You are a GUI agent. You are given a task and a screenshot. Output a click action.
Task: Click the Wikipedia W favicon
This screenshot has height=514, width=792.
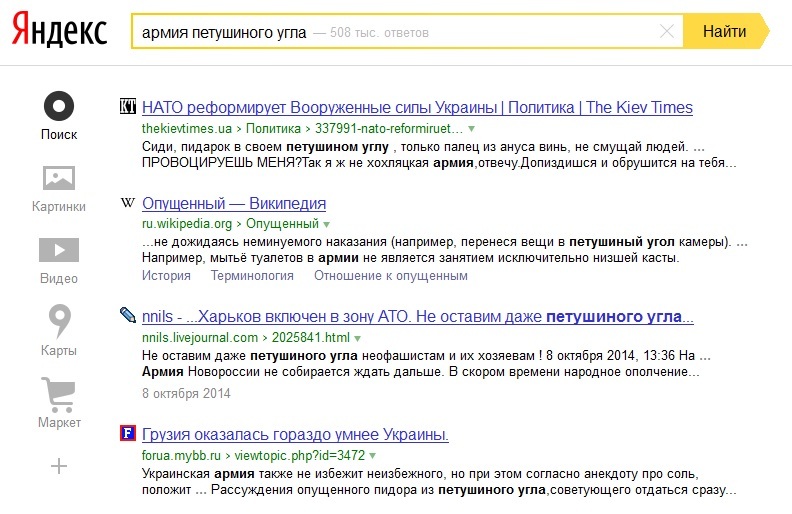(x=128, y=203)
